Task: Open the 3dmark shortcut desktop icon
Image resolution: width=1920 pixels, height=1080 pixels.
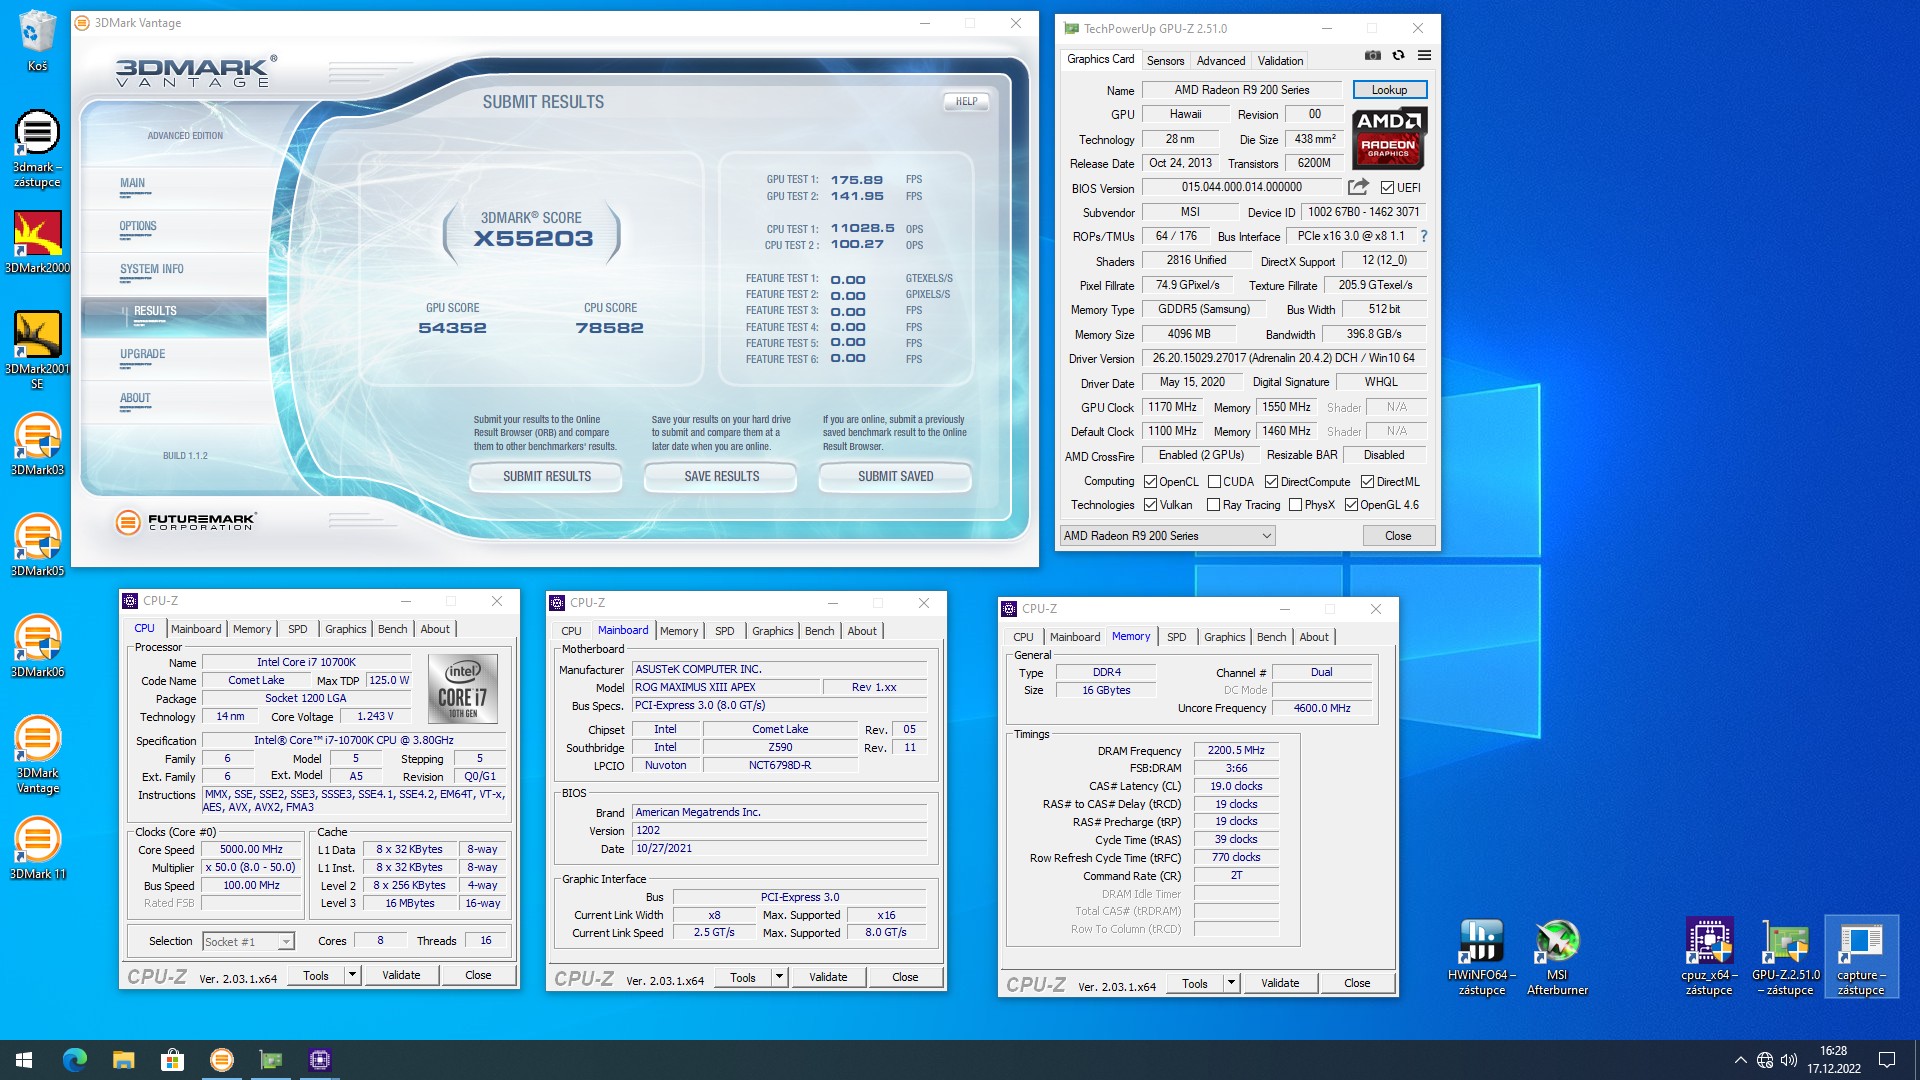Action: [x=37, y=148]
